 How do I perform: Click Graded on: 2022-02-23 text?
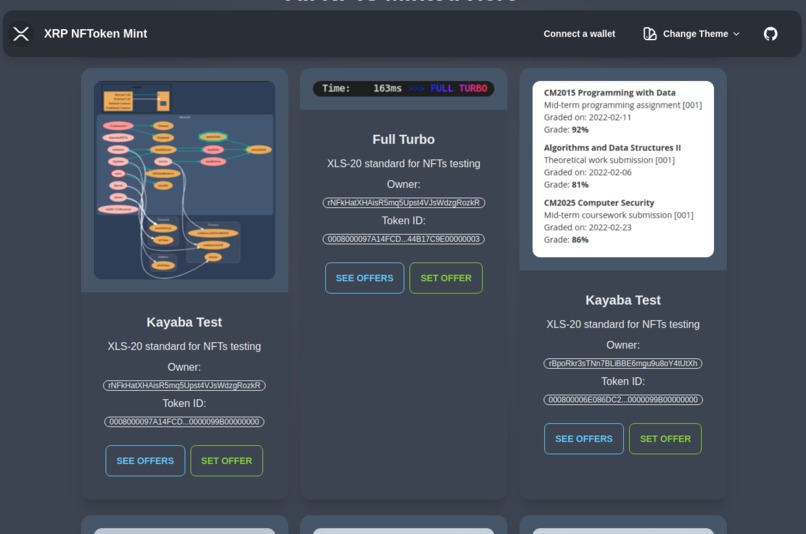[x=588, y=227]
